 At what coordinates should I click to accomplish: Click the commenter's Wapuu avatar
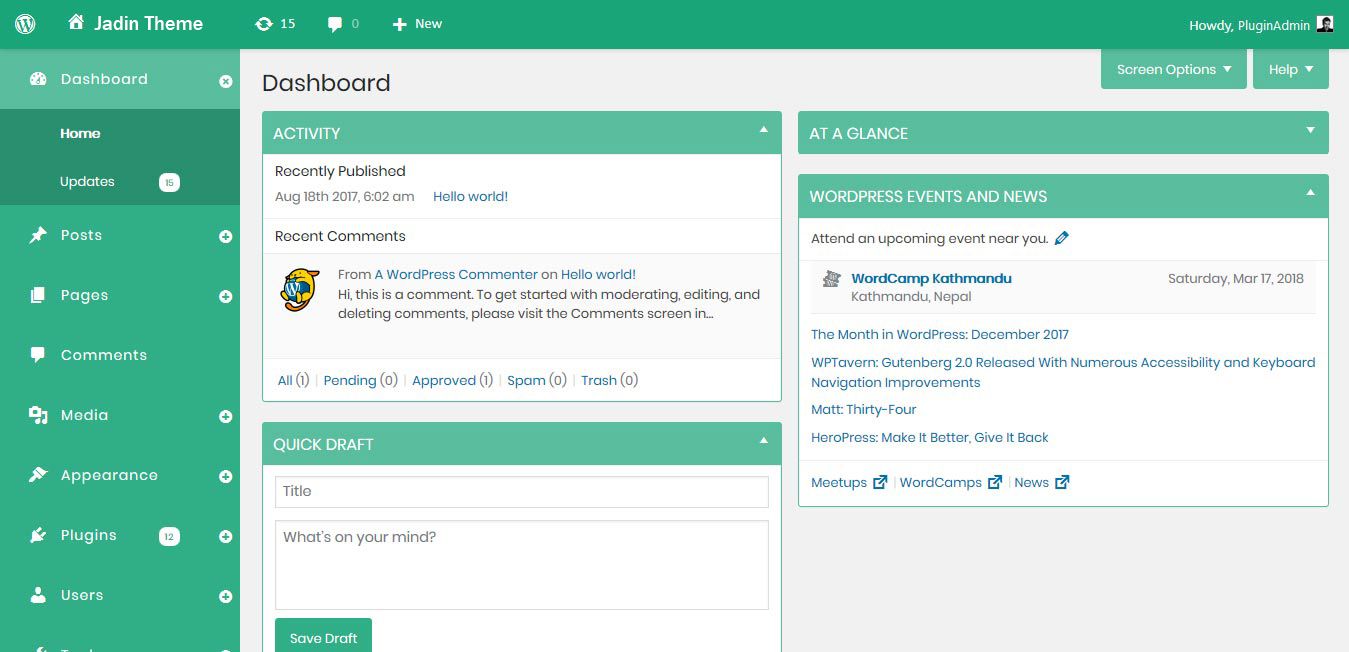[299, 290]
